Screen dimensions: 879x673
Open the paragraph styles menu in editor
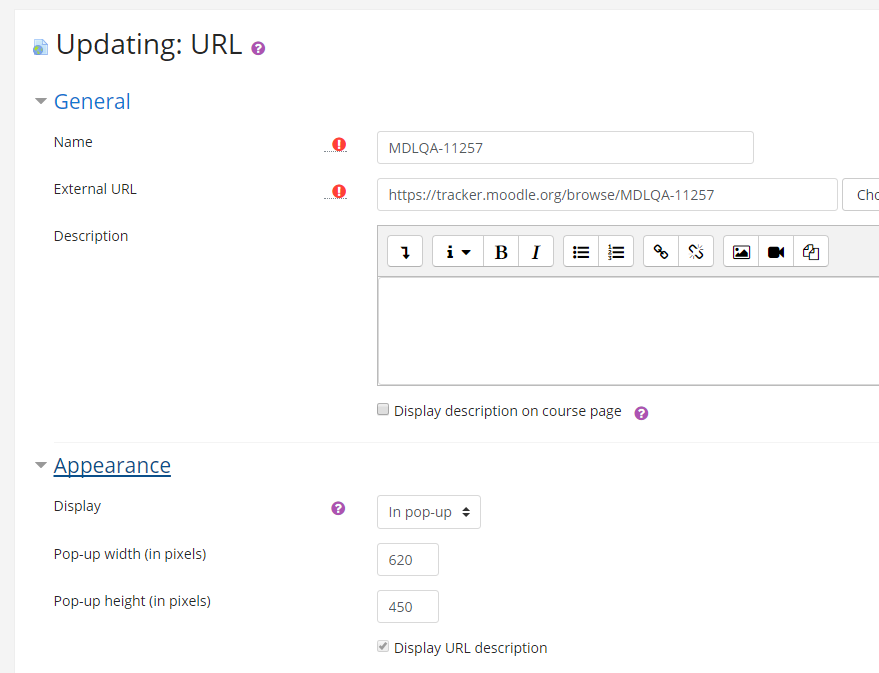coord(457,252)
